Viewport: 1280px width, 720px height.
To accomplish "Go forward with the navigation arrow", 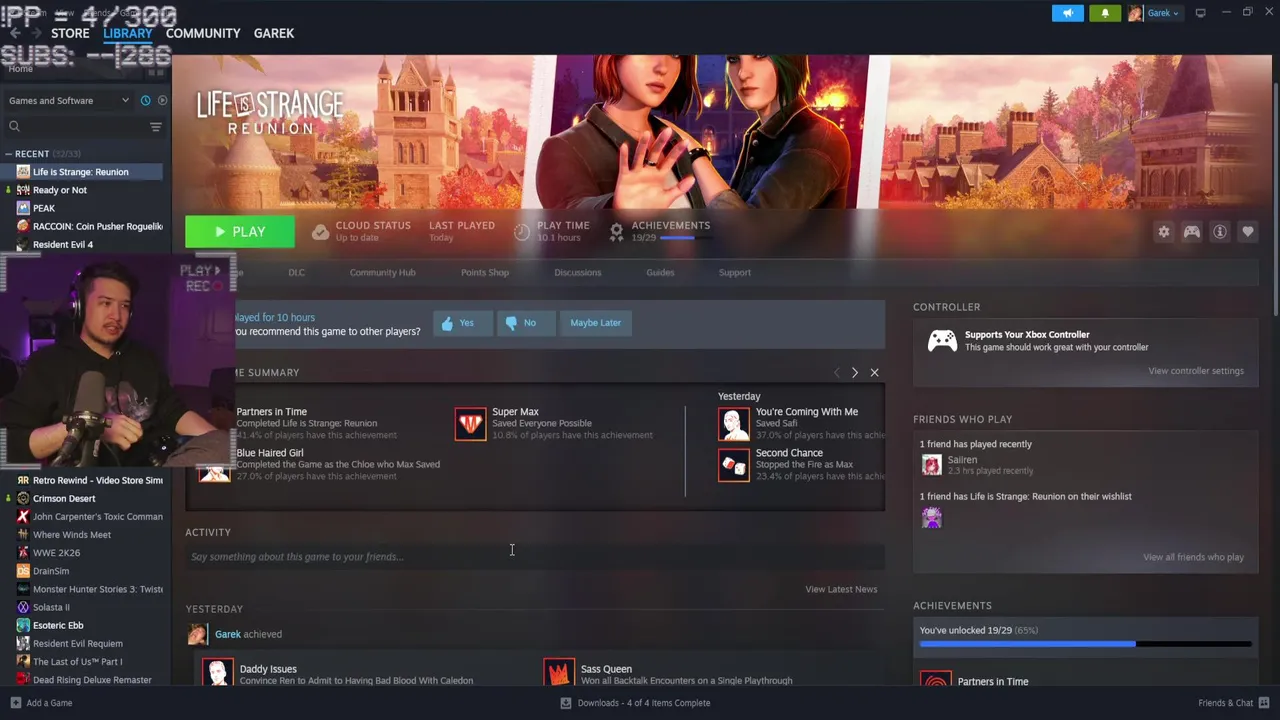I will (38, 33).
